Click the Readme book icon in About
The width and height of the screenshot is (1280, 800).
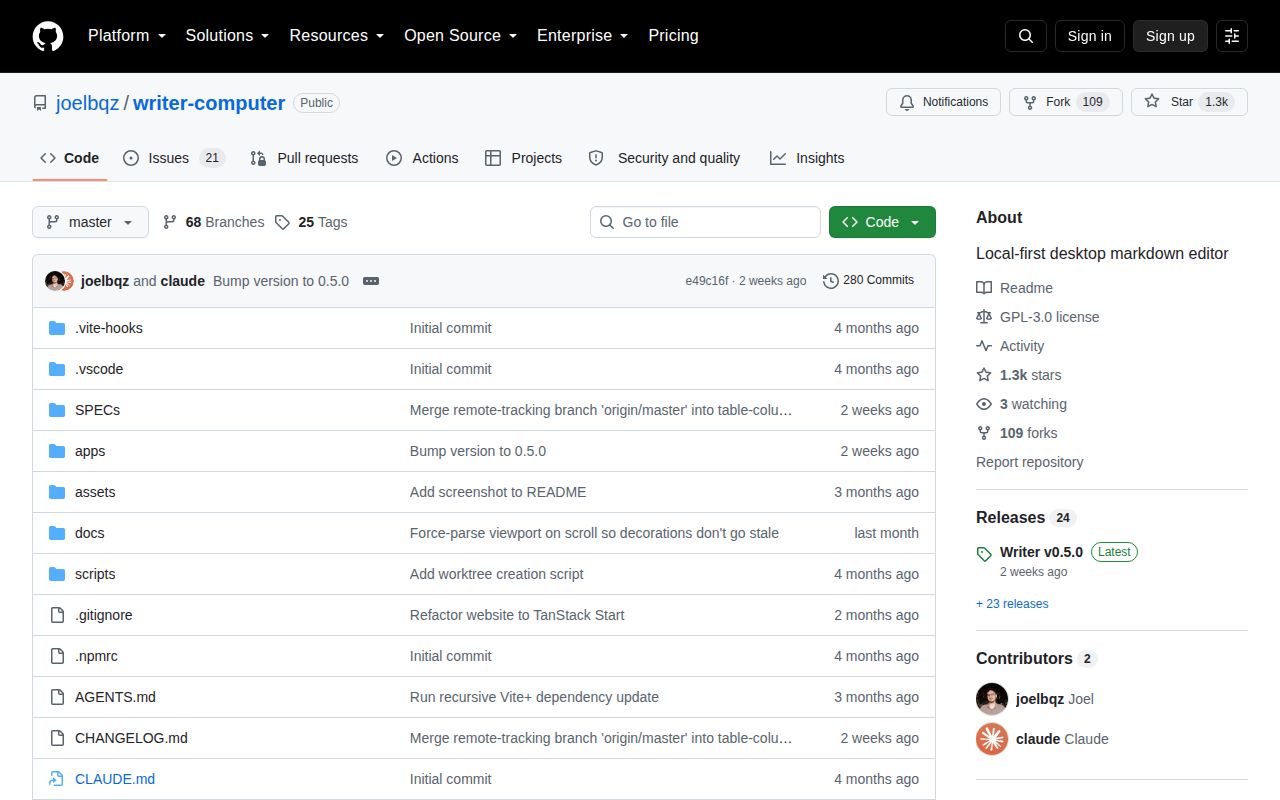pyautogui.click(x=984, y=288)
